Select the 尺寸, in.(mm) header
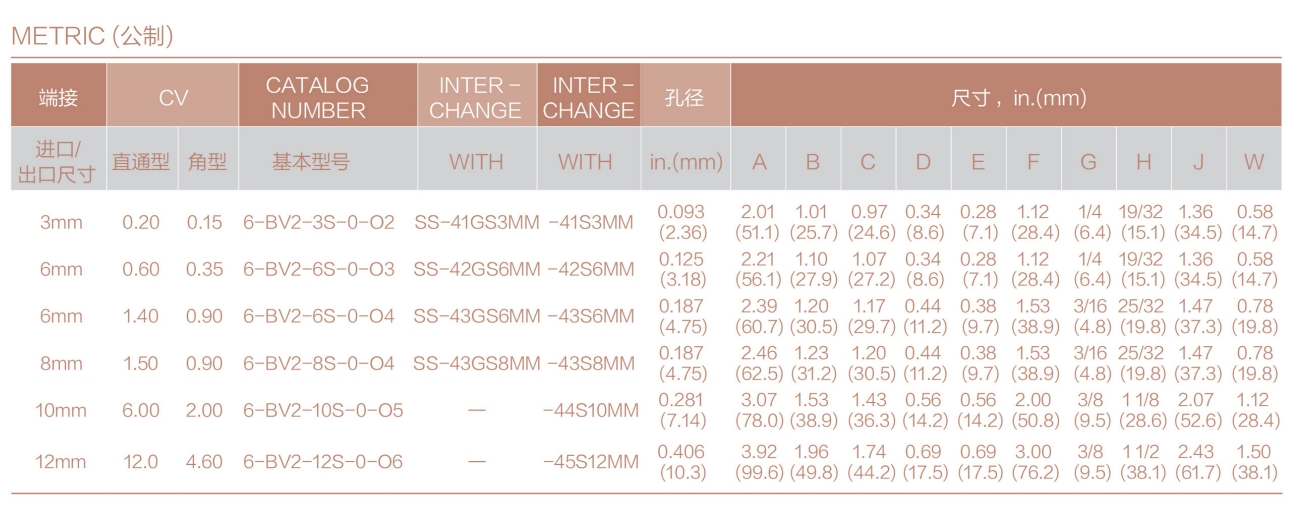This screenshot has height=508, width=1312. click(x=1006, y=98)
